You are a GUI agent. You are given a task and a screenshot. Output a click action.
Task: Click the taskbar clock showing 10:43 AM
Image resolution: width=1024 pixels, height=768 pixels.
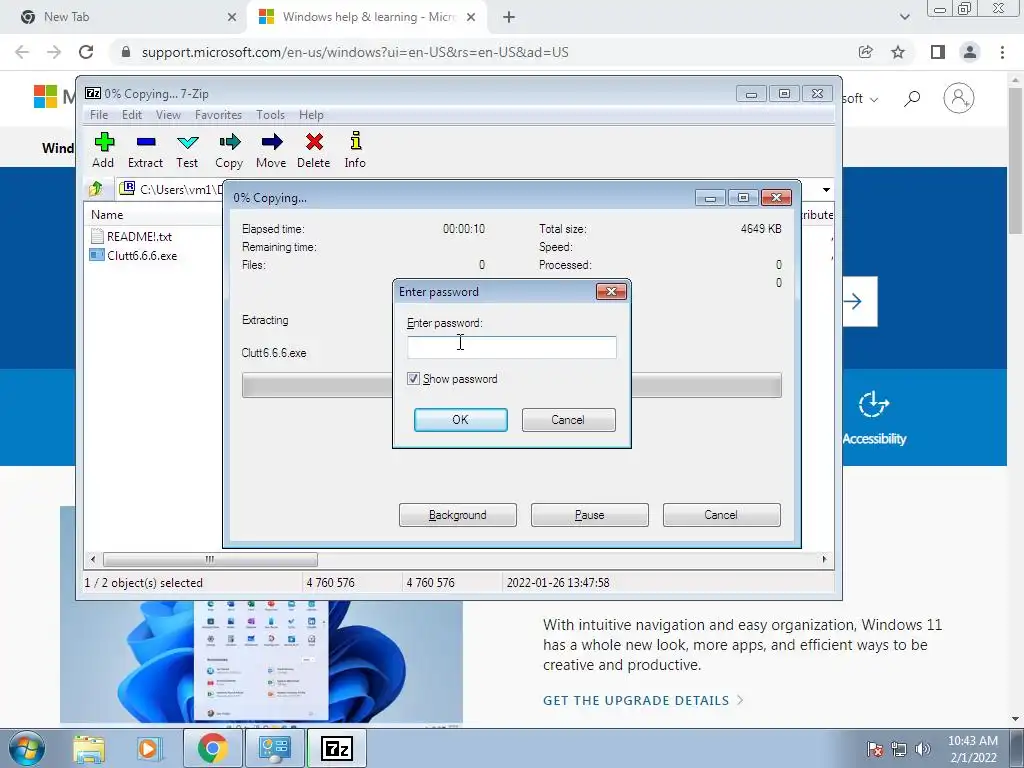[973, 749]
